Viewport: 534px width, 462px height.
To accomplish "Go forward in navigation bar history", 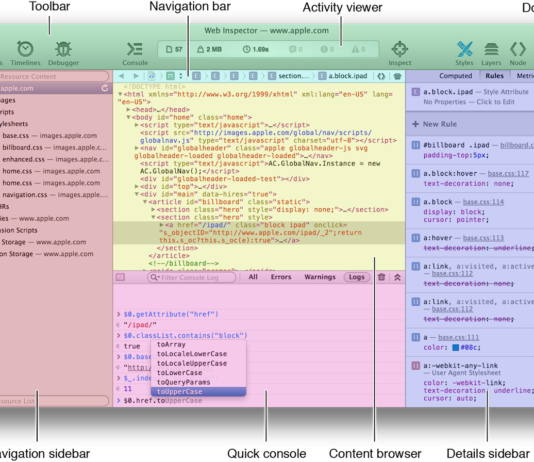I will pyautogui.click(x=136, y=76).
